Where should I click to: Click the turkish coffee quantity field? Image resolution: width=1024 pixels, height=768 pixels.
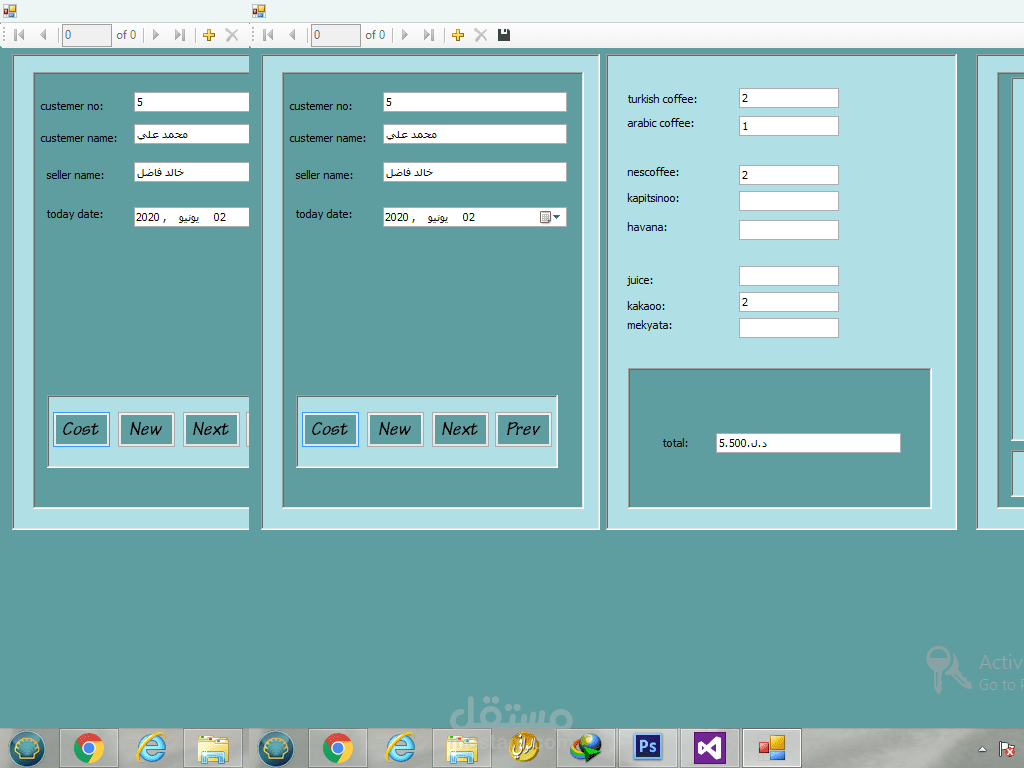click(x=788, y=98)
